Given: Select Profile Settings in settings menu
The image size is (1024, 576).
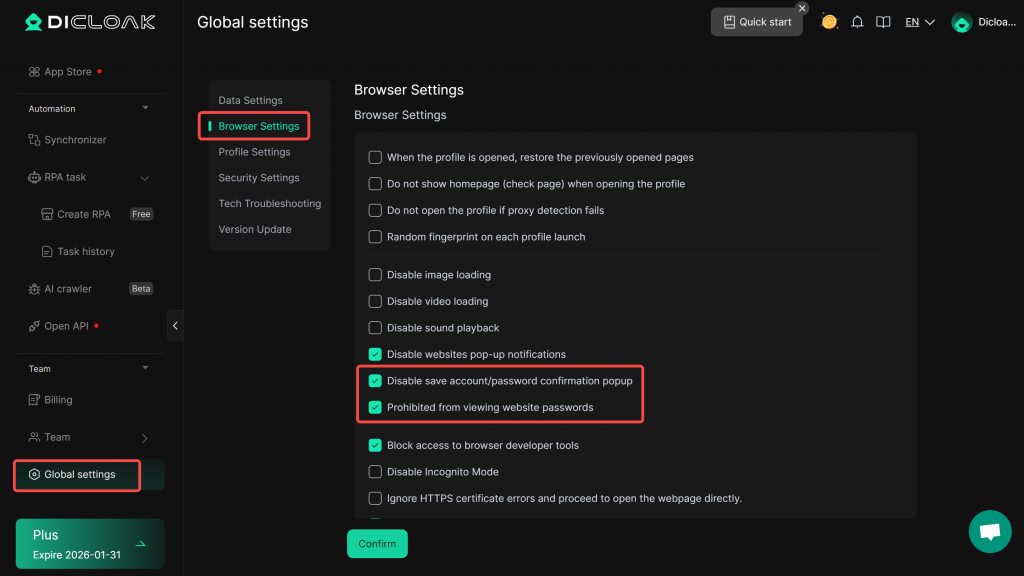Looking at the screenshot, I should (x=254, y=152).
